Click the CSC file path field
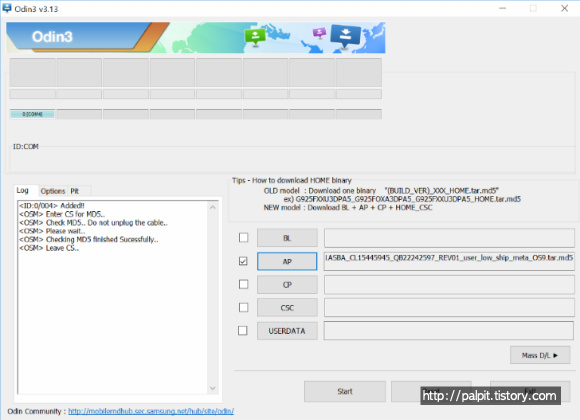 [x=449, y=308]
